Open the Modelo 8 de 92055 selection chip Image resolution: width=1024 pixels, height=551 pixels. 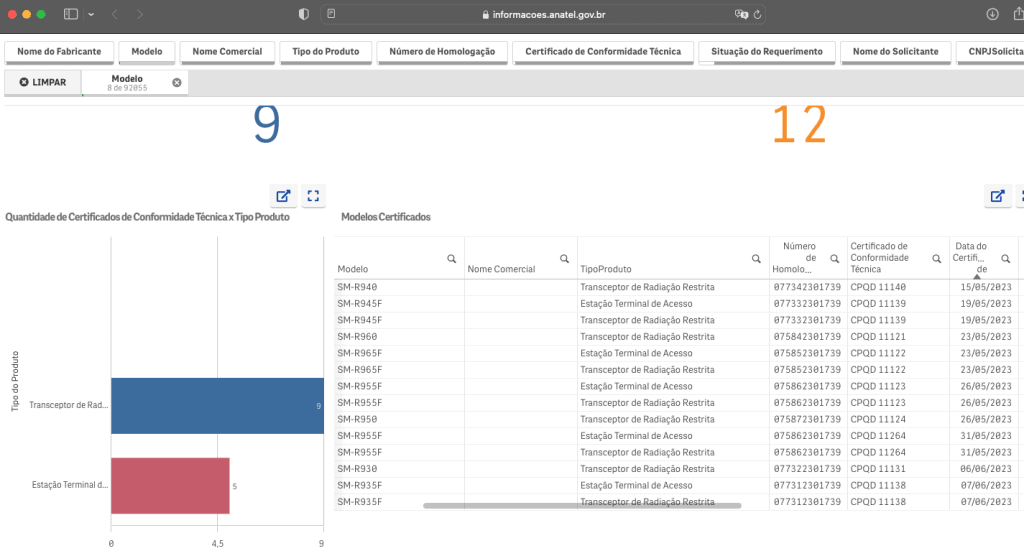point(127,82)
